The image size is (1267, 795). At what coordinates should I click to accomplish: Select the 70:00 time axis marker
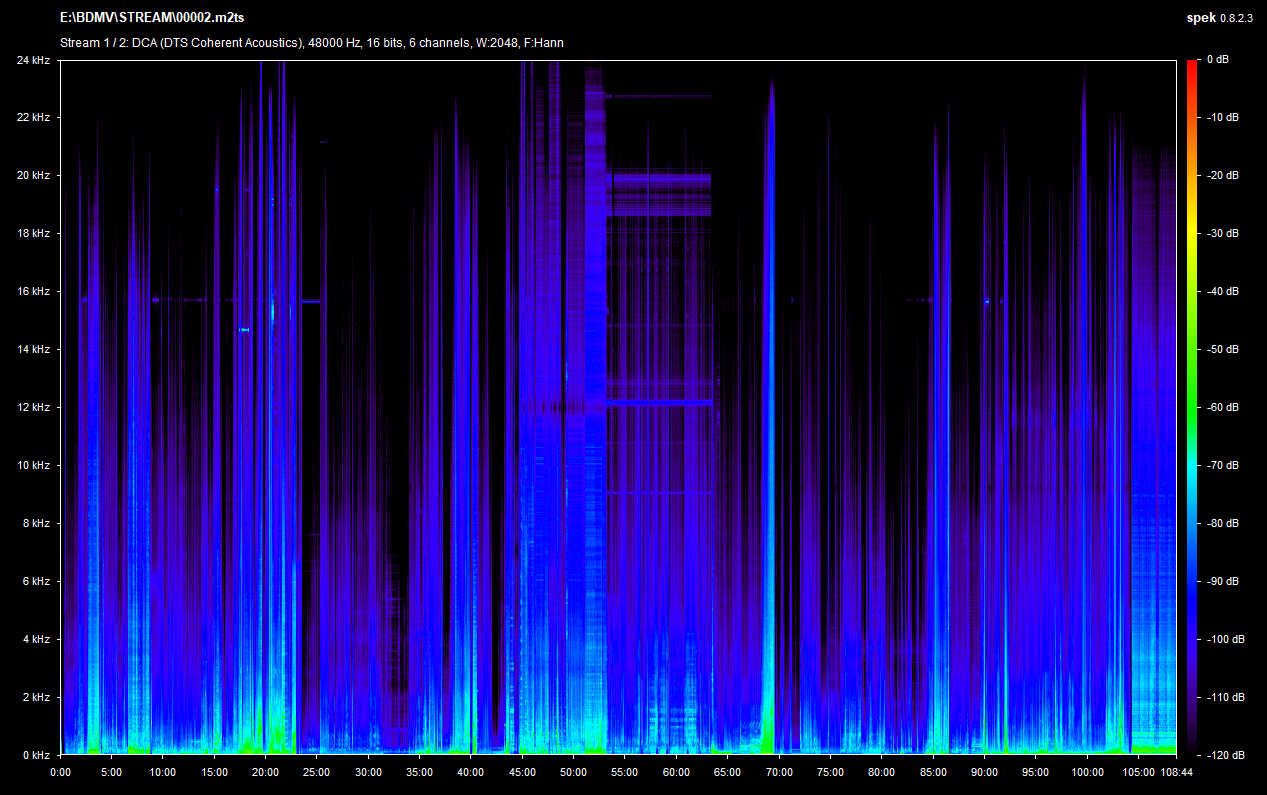coord(779,772)
